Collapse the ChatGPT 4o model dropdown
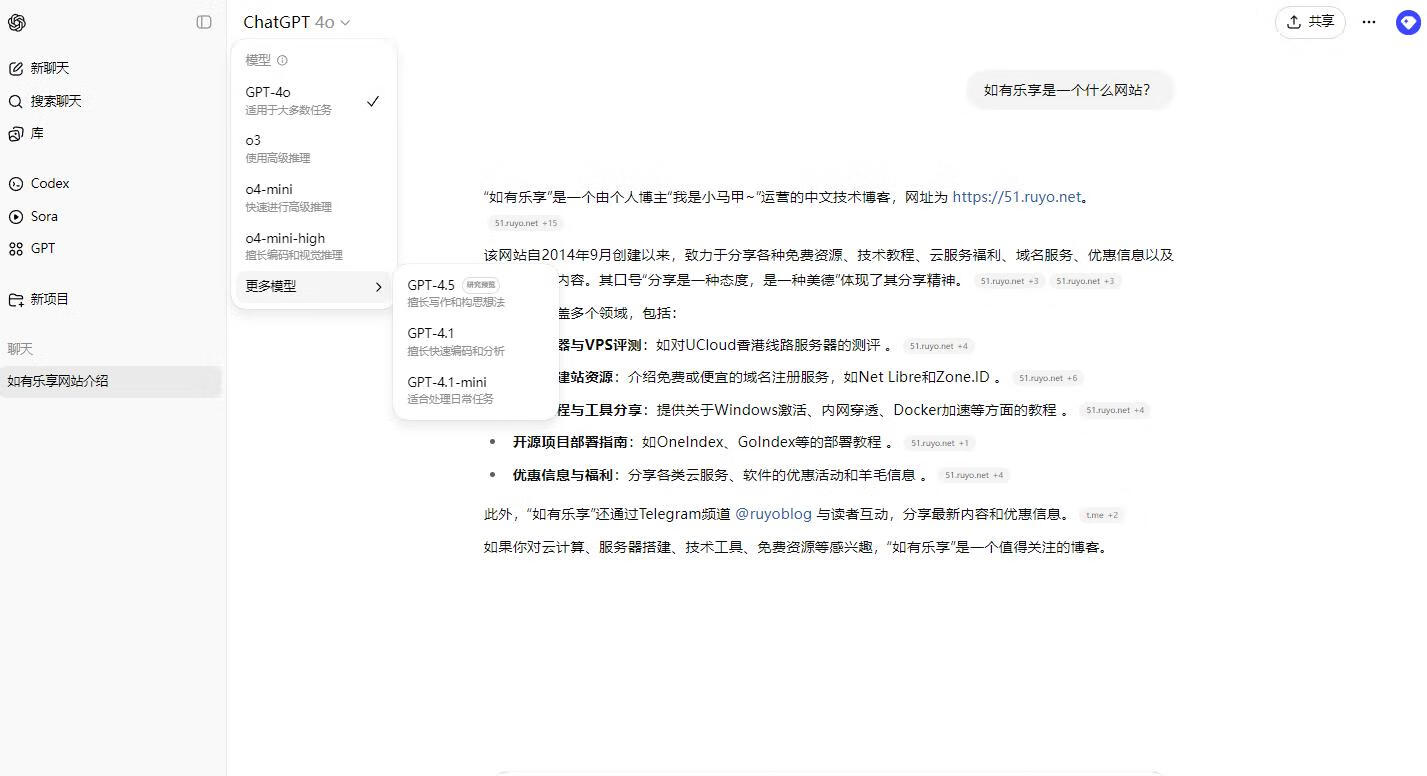 tap(297, 22)
